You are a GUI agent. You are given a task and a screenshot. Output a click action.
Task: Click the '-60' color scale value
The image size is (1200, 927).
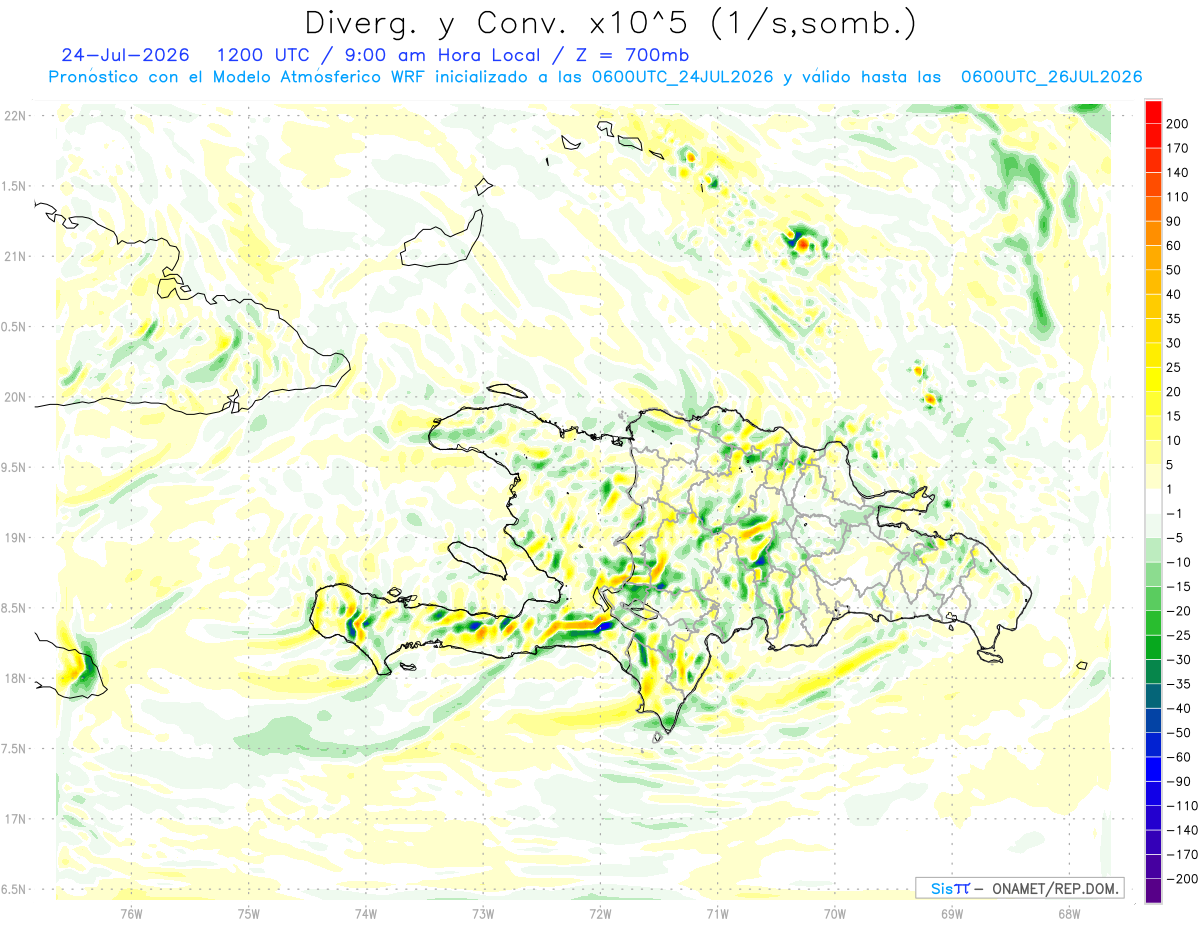[x=1178, y=758]
